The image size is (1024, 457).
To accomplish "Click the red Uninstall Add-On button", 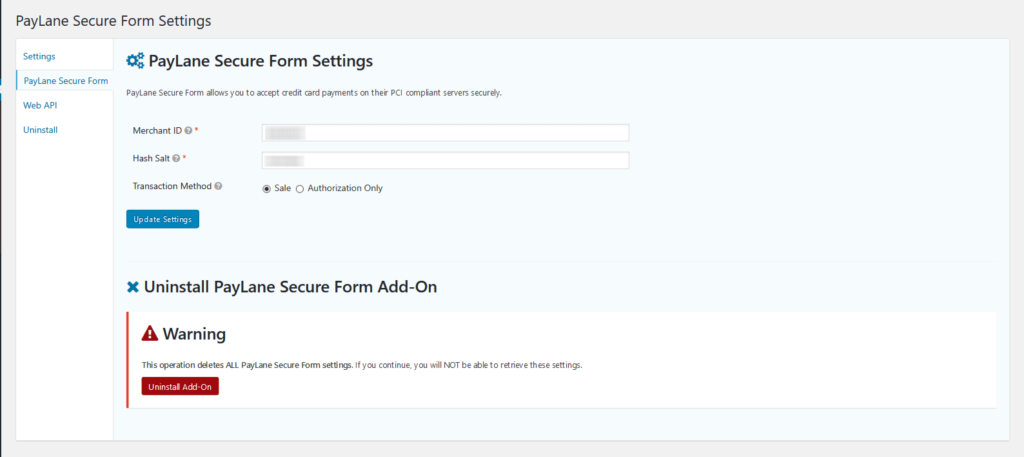I will tap(180, 386).
